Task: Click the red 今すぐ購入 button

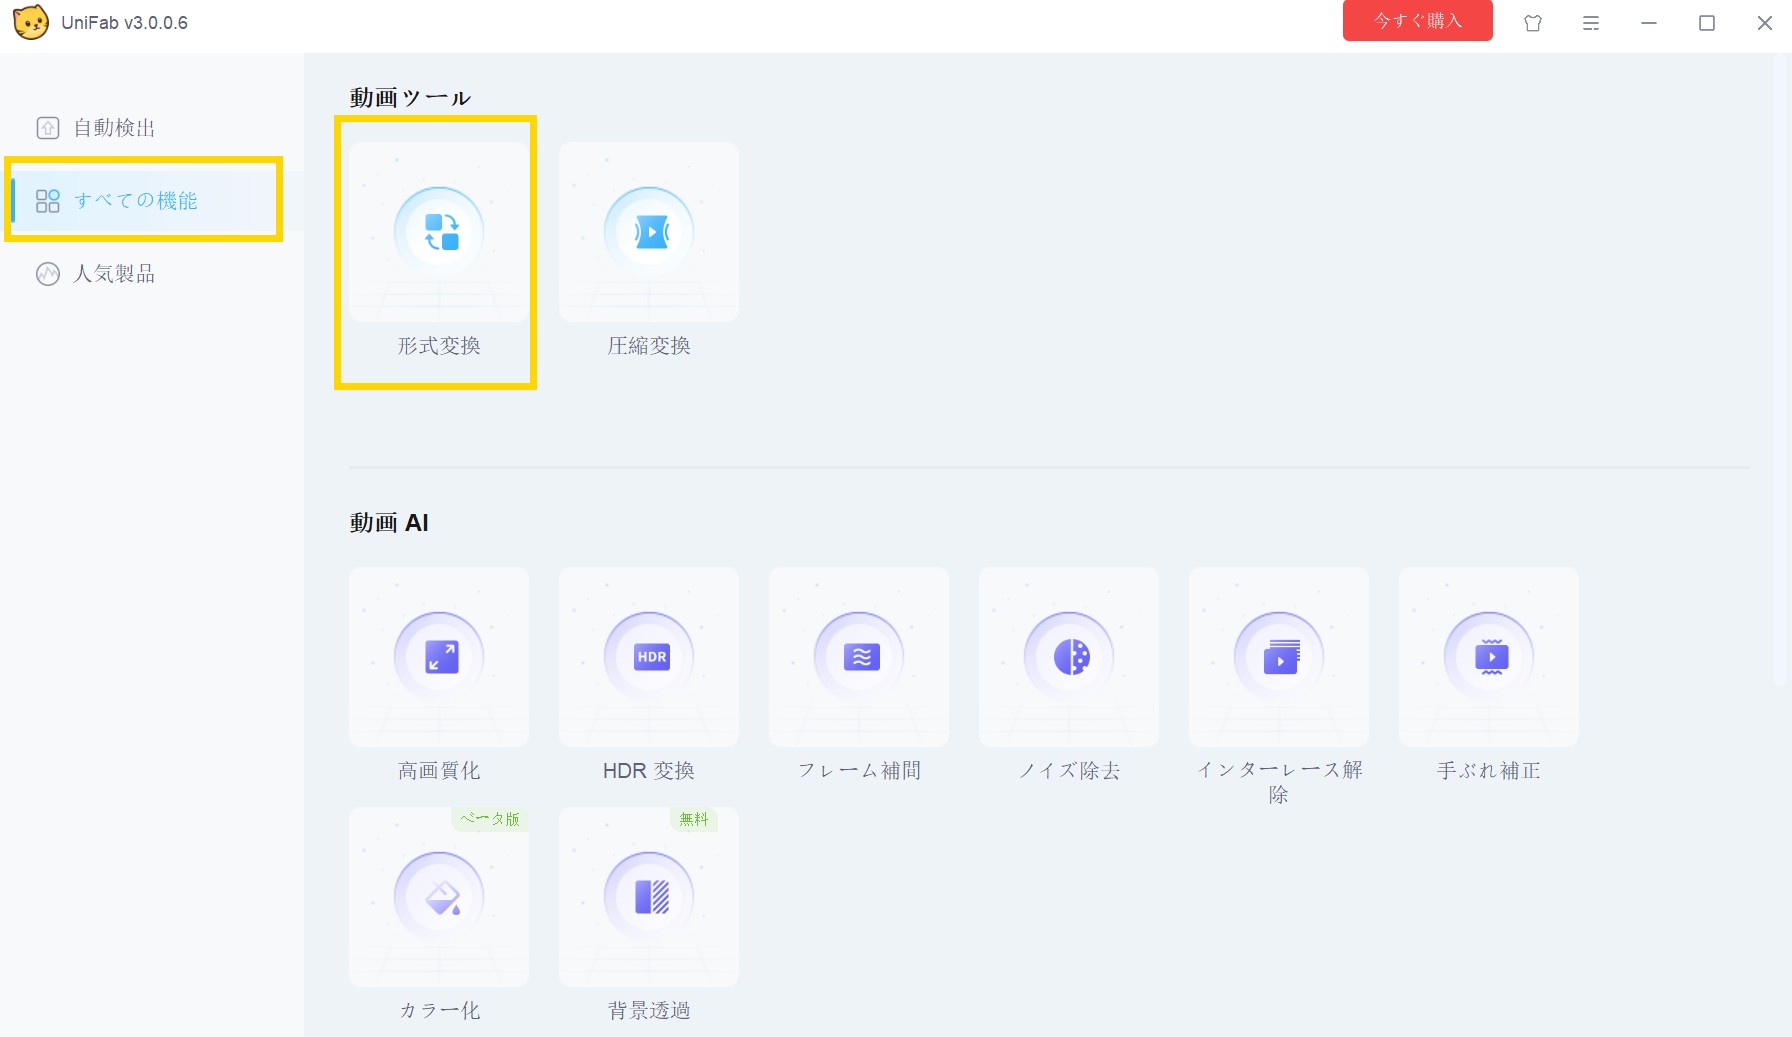Action: [x=1417, y=21]
